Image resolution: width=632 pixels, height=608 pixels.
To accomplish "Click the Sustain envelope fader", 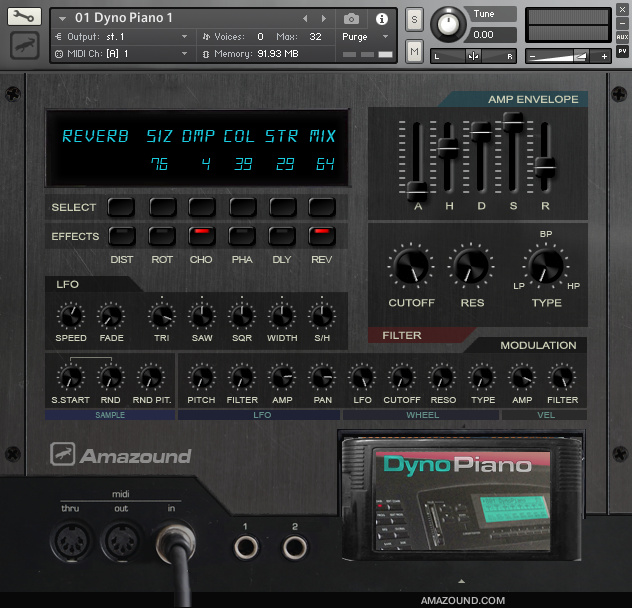I will point(513,121).
